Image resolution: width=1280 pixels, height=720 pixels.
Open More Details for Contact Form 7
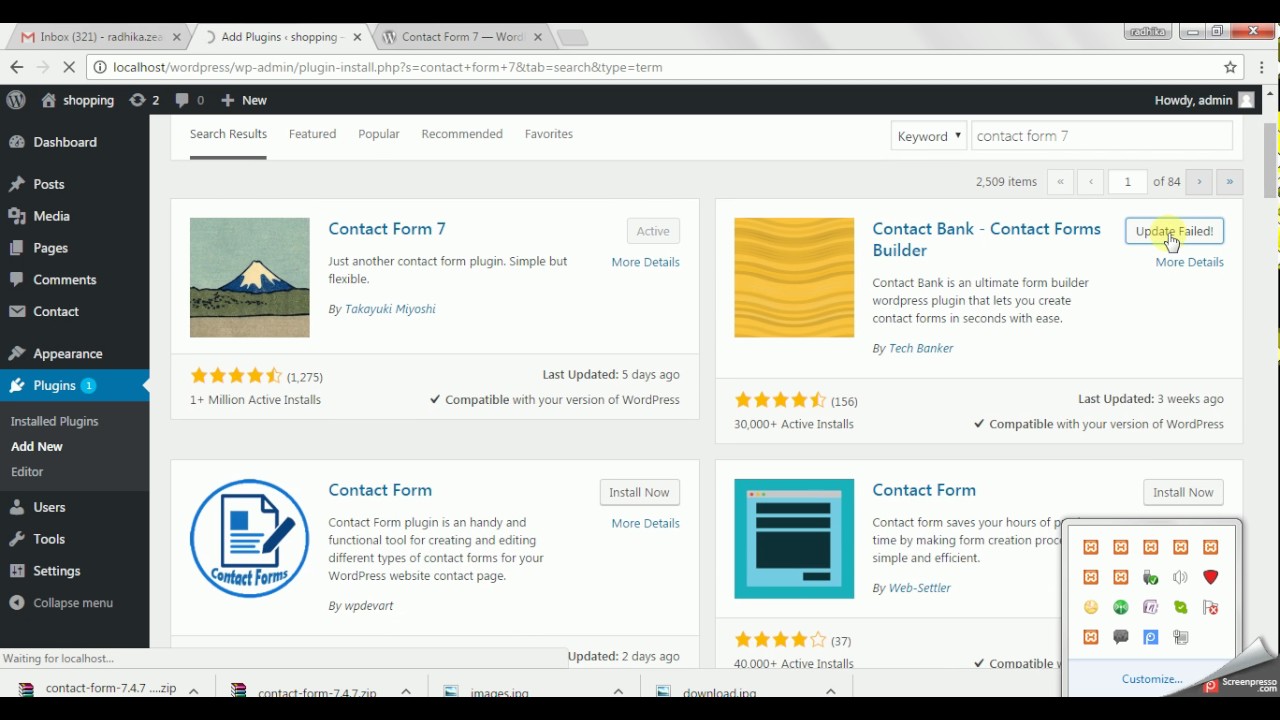[x=645, y=262]
